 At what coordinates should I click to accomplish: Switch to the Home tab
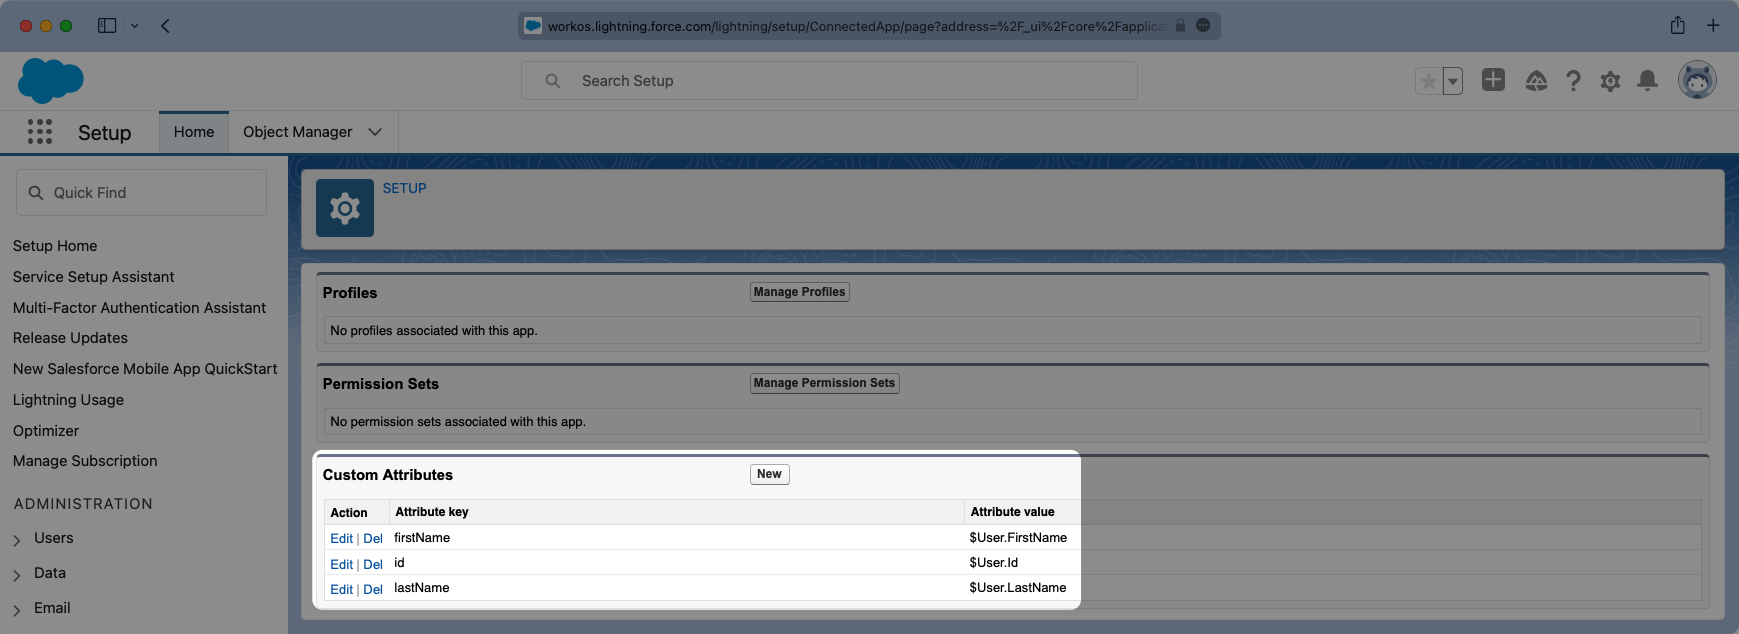pos(194,132)
